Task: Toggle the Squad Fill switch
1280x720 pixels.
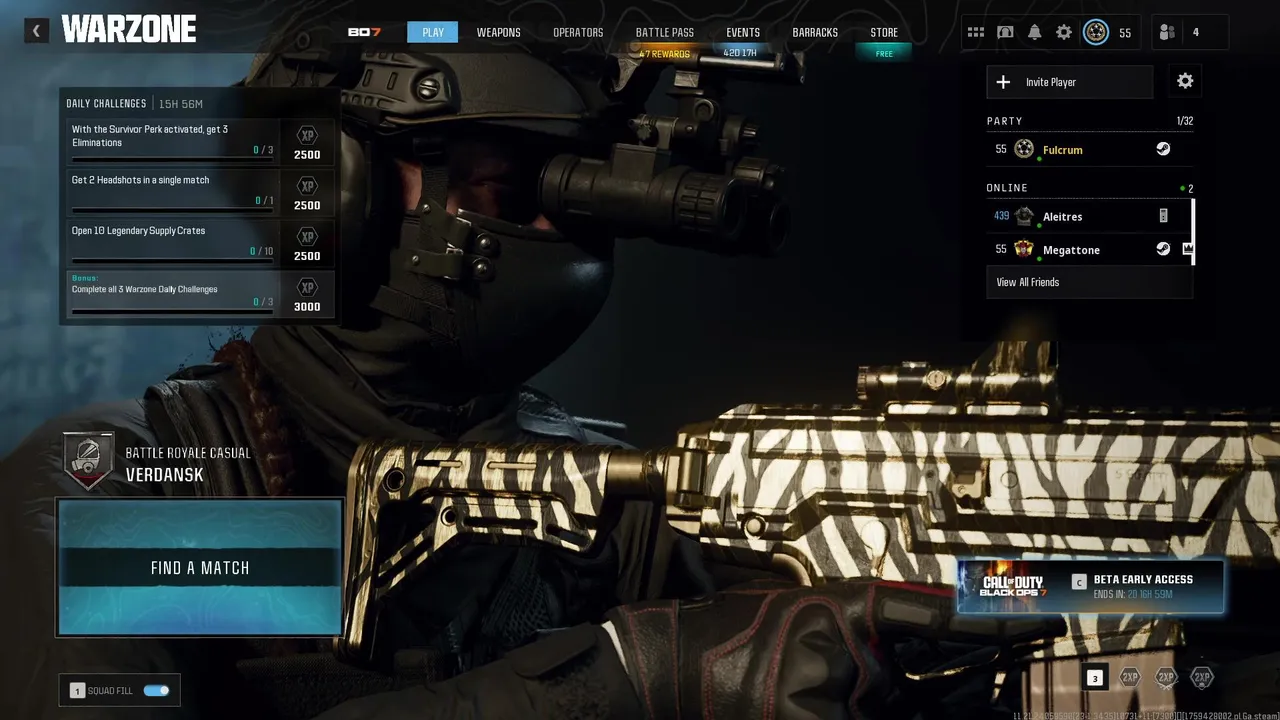Action: (156, 690)
